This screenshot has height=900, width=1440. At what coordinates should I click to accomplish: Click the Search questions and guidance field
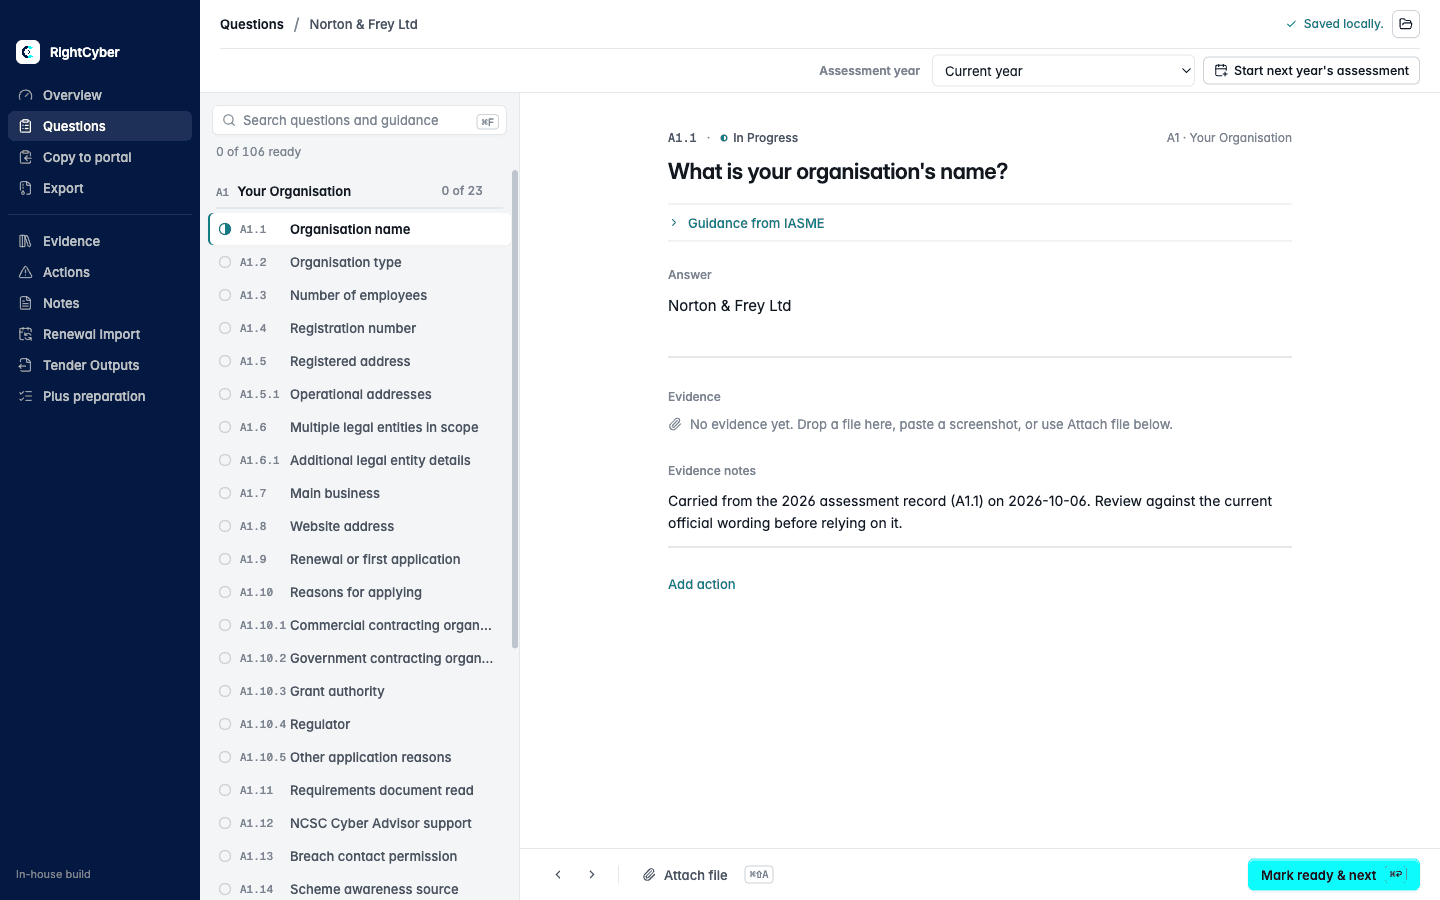[x=359, y=120]
